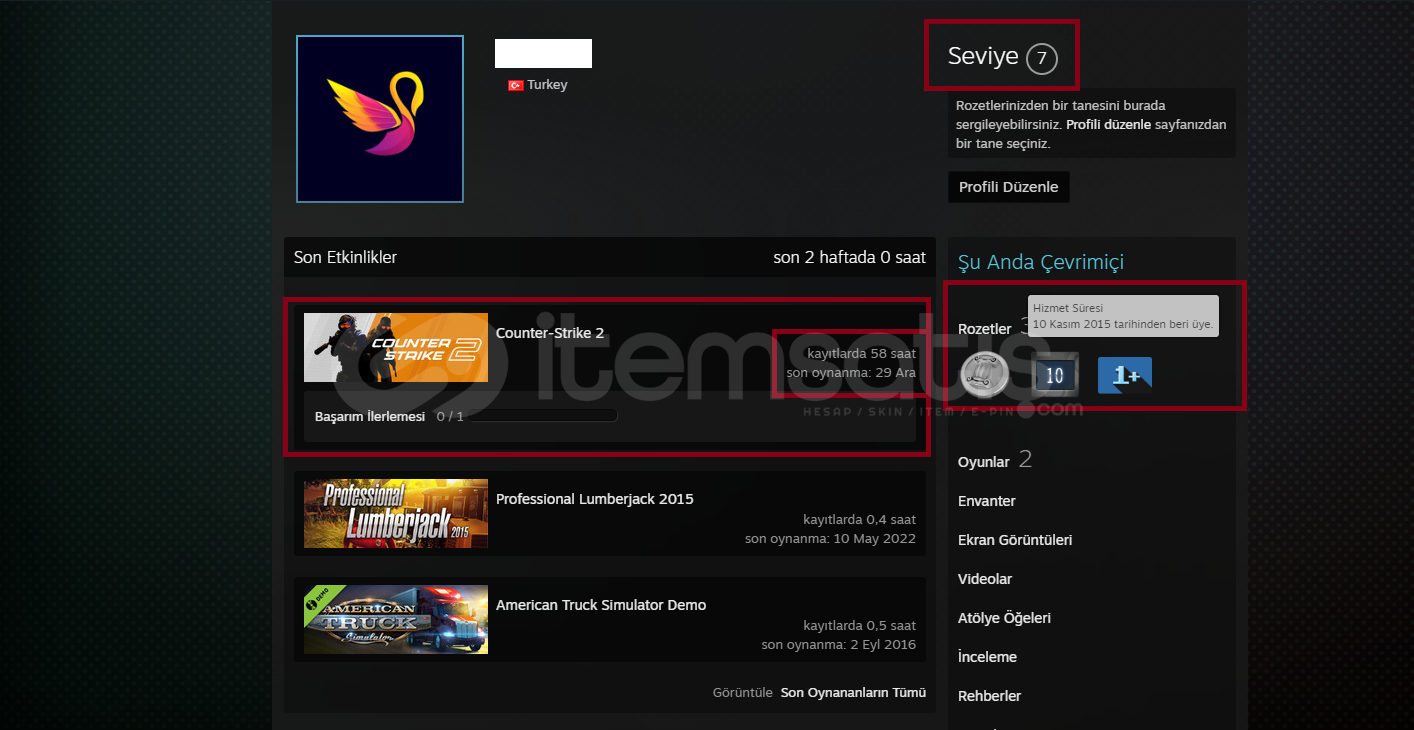
Task: Open the Rehberler guides link
Action: [989, 696]
